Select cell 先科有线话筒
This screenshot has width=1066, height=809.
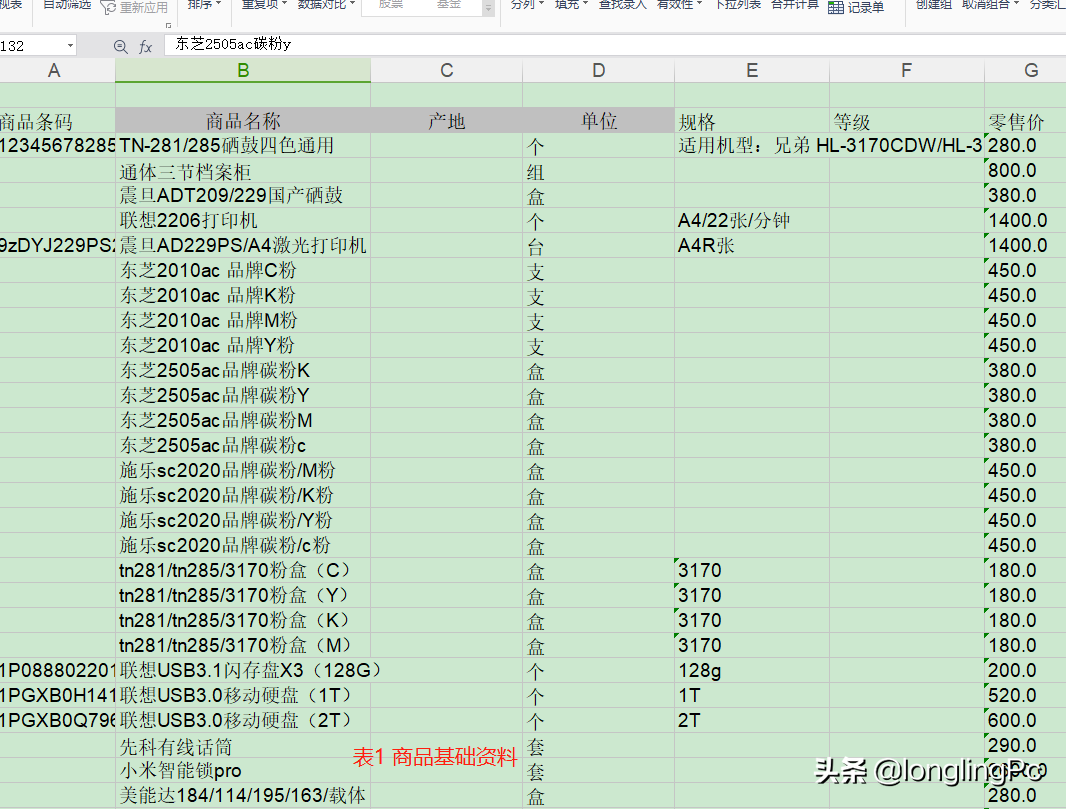[x=243, y=746]
